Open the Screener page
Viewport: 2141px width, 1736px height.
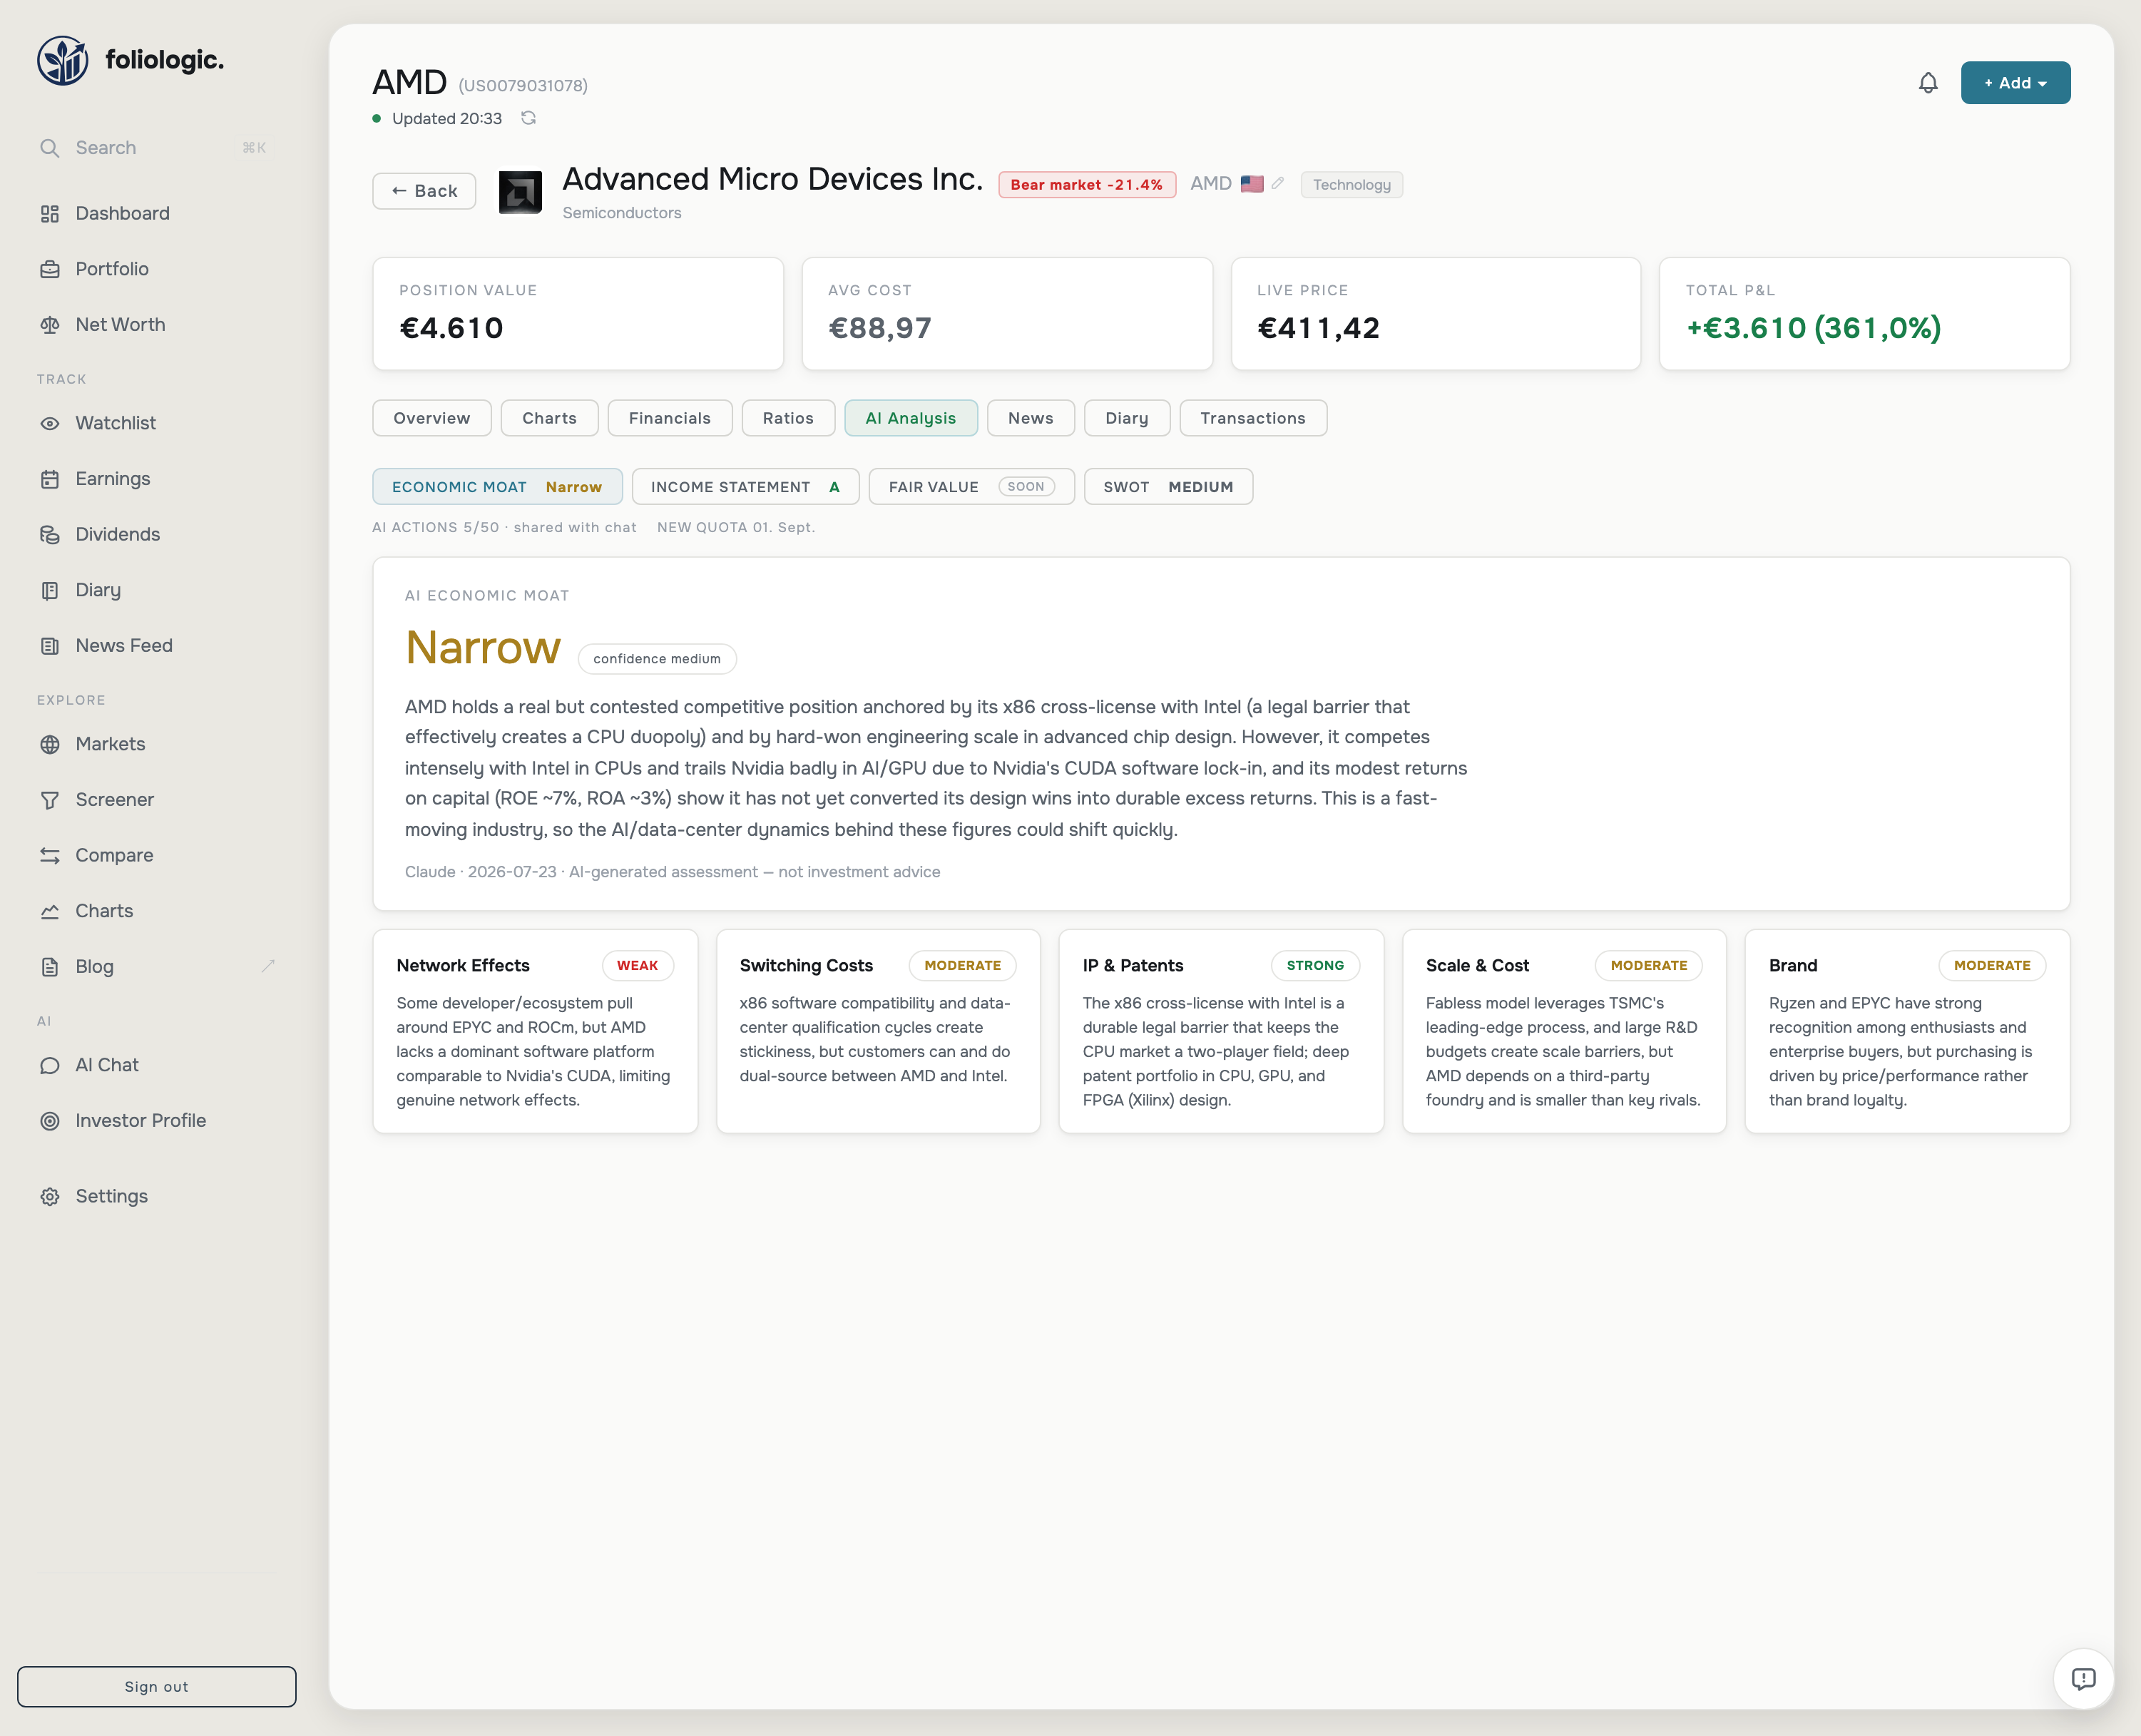coord(114,800)
